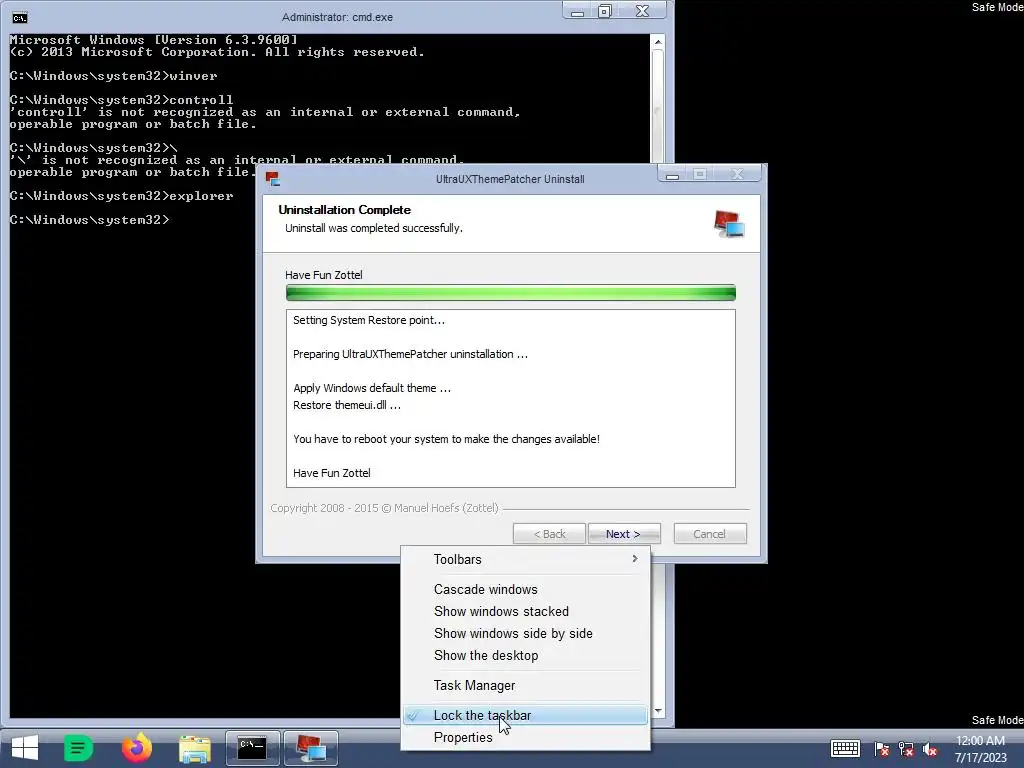
Task: Choose Show the desktop
Action: coord(526,655)
